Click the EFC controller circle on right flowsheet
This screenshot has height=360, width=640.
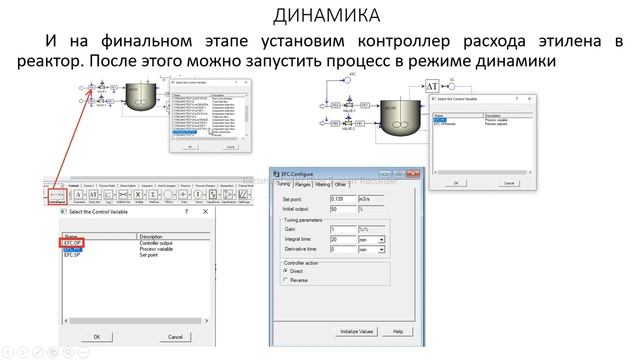tap(347, 80)
